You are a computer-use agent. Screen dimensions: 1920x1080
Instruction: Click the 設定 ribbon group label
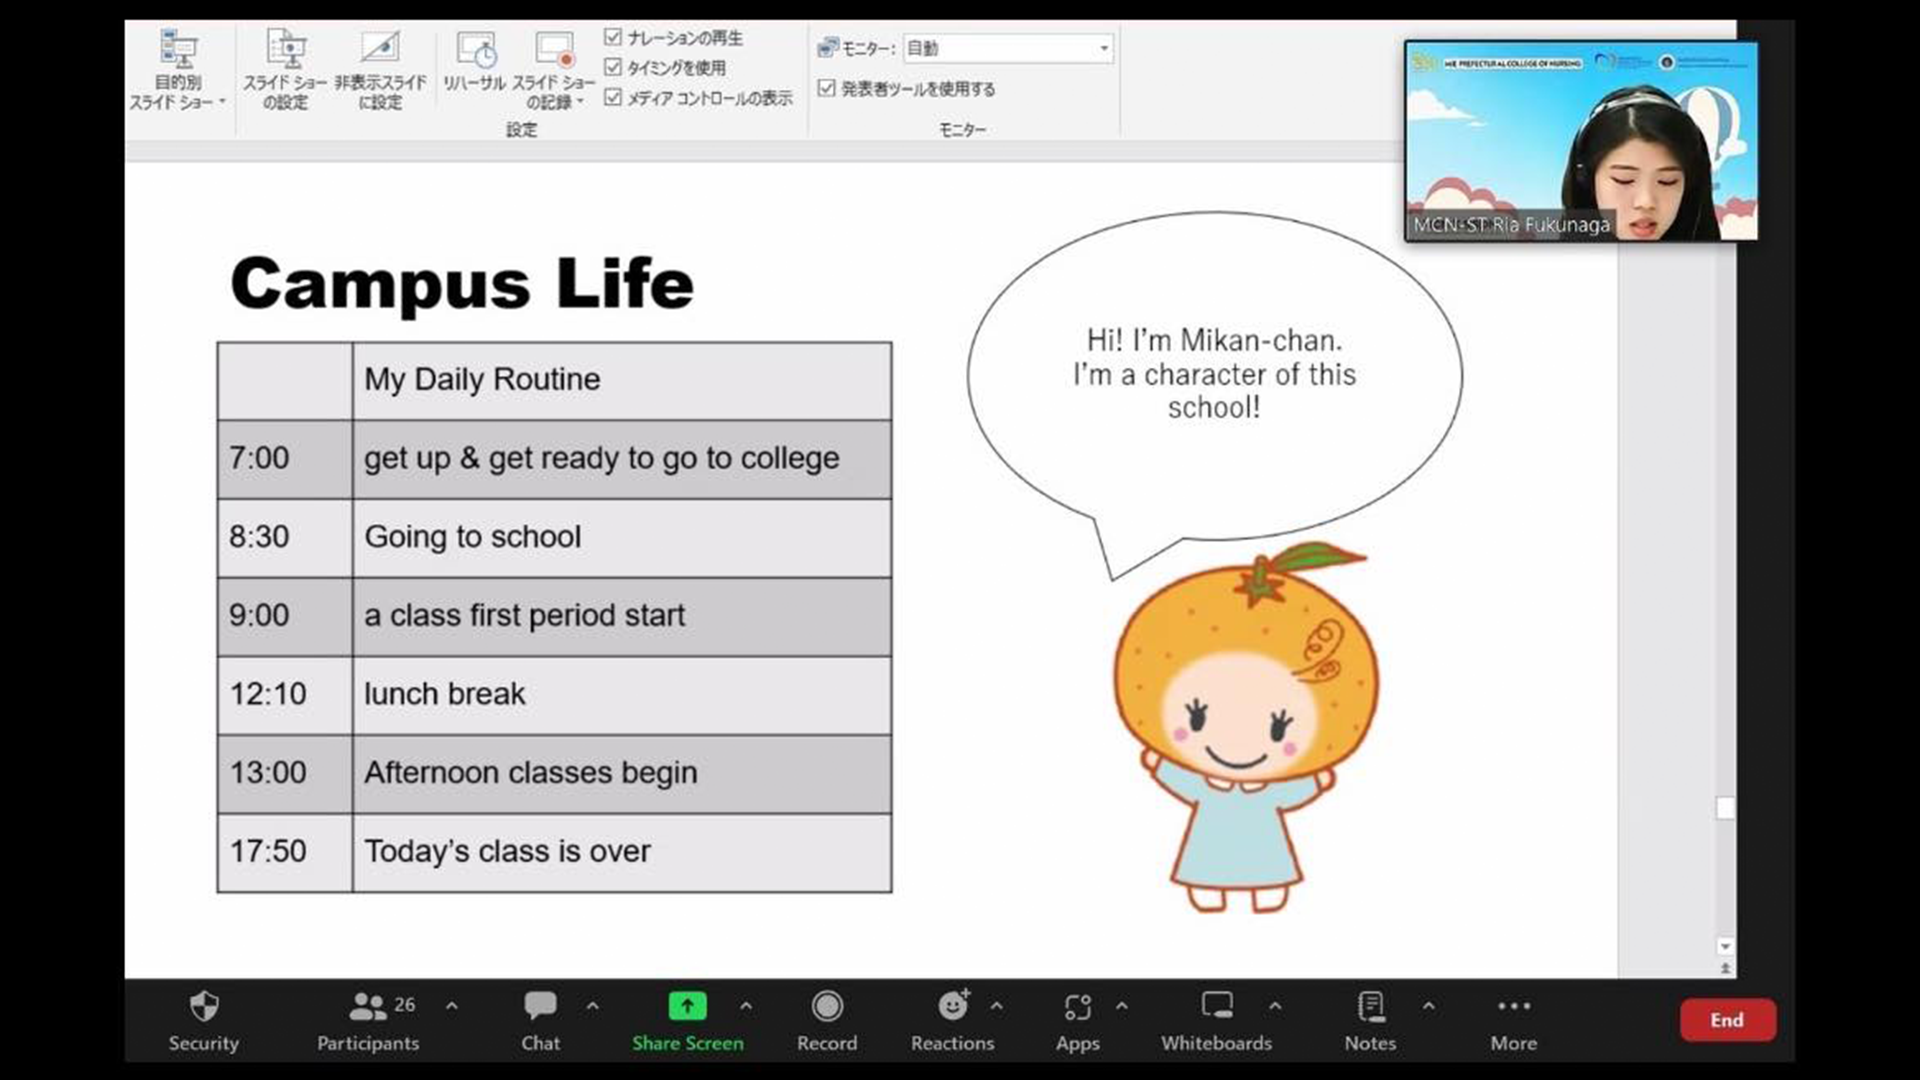pos(521,130)
